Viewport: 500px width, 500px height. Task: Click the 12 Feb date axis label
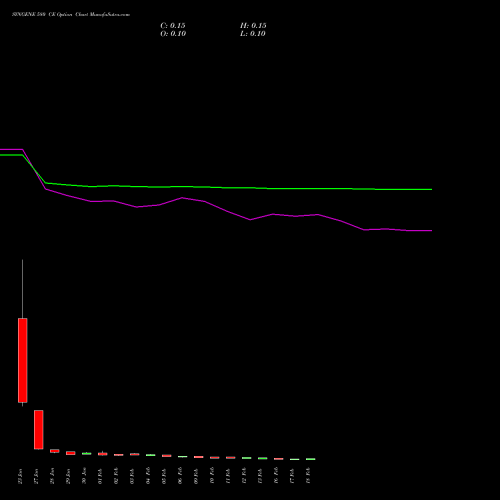coord(245,476)
